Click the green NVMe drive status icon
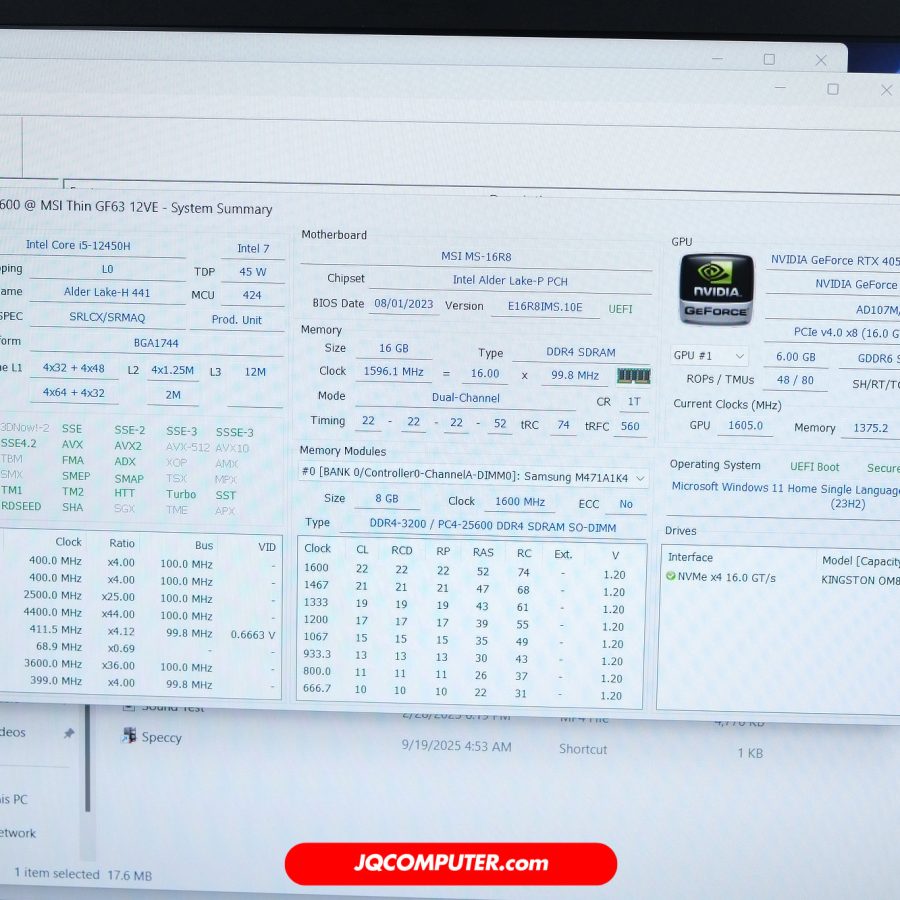 tap(670, 576)
